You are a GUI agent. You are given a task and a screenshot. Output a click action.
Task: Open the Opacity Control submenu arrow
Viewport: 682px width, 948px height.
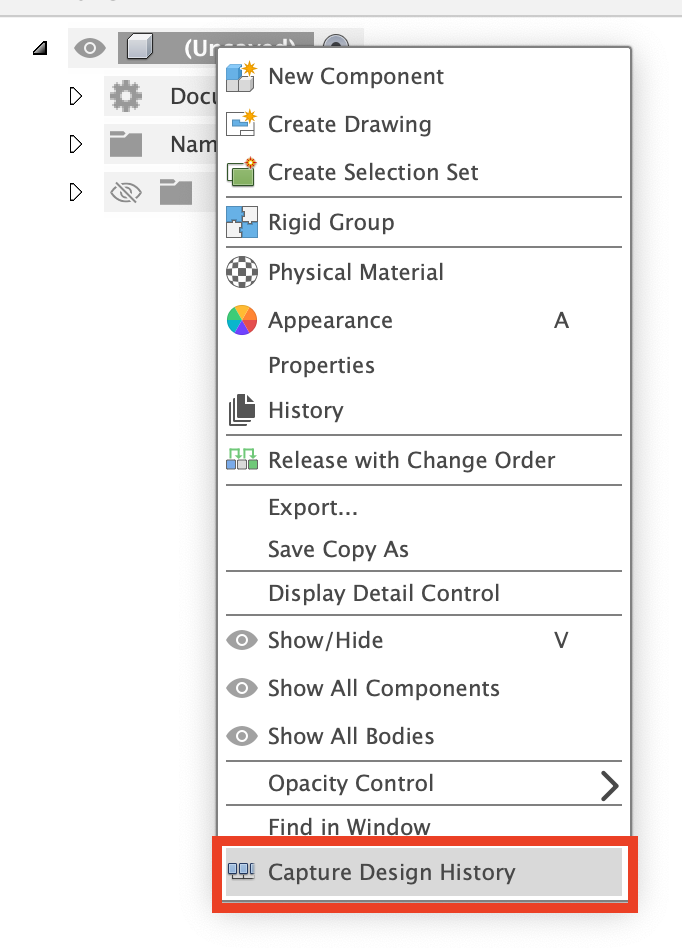(x=609, y=785)
